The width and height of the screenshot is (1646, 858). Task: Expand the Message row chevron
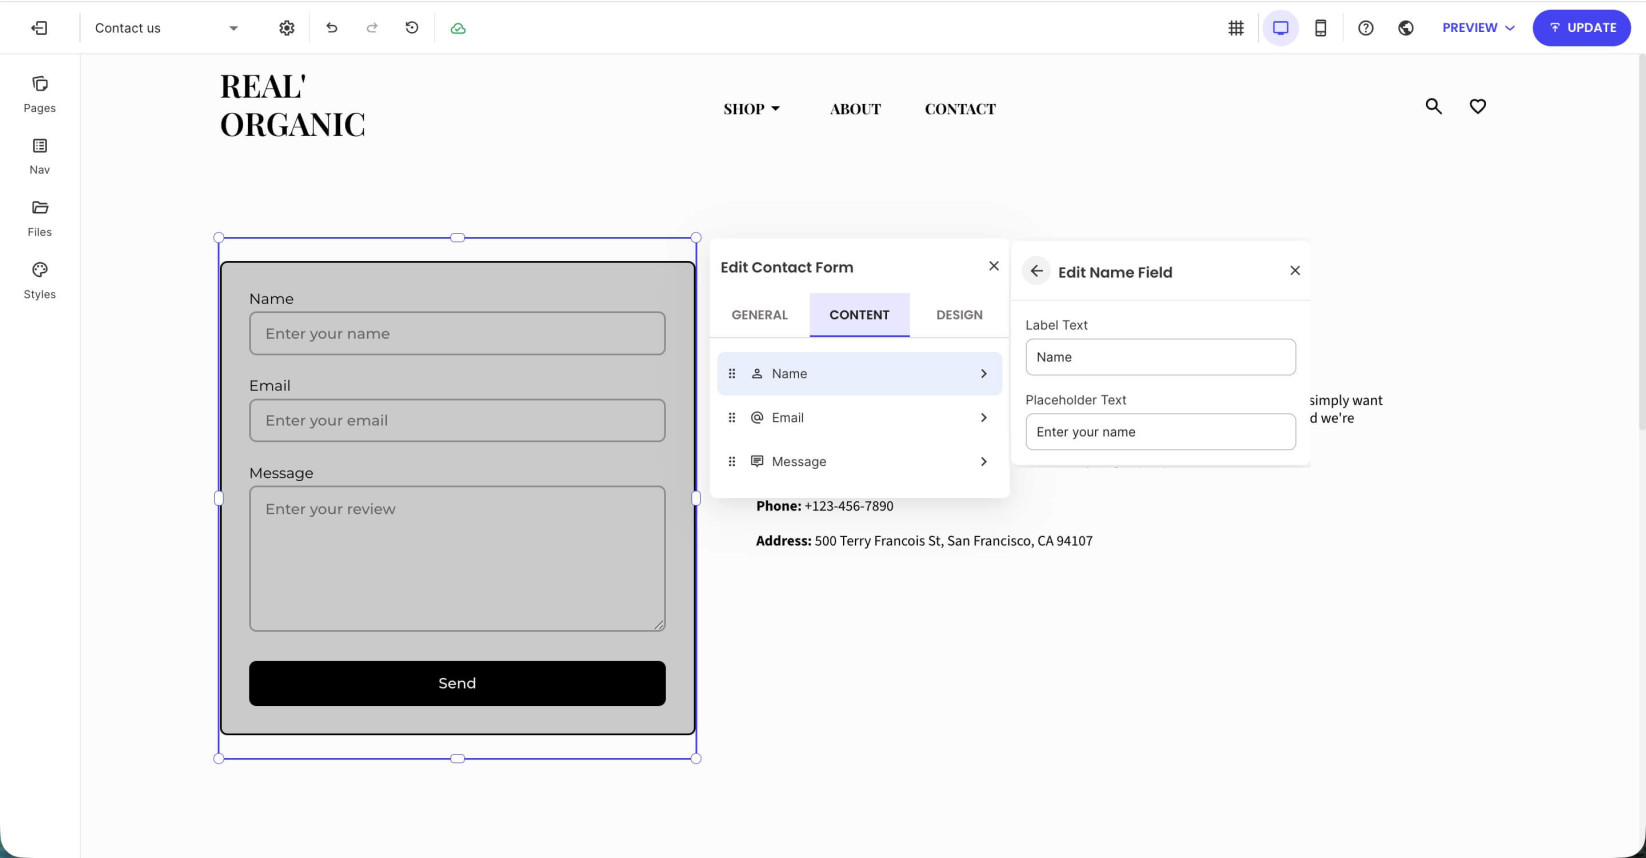(984, 461)
